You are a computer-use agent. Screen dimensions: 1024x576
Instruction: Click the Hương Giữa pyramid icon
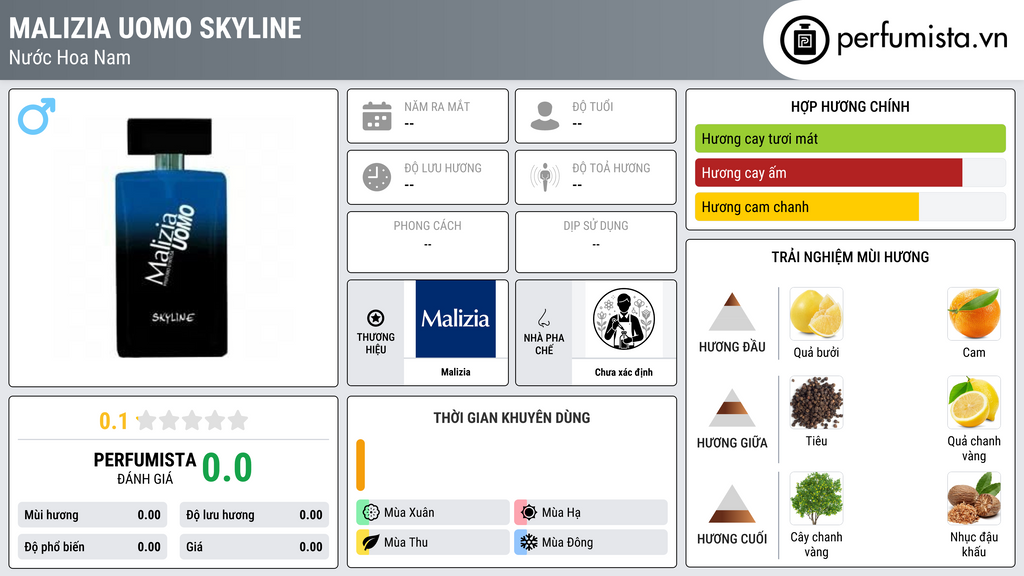pyautogui.click(x=732, y=408)
